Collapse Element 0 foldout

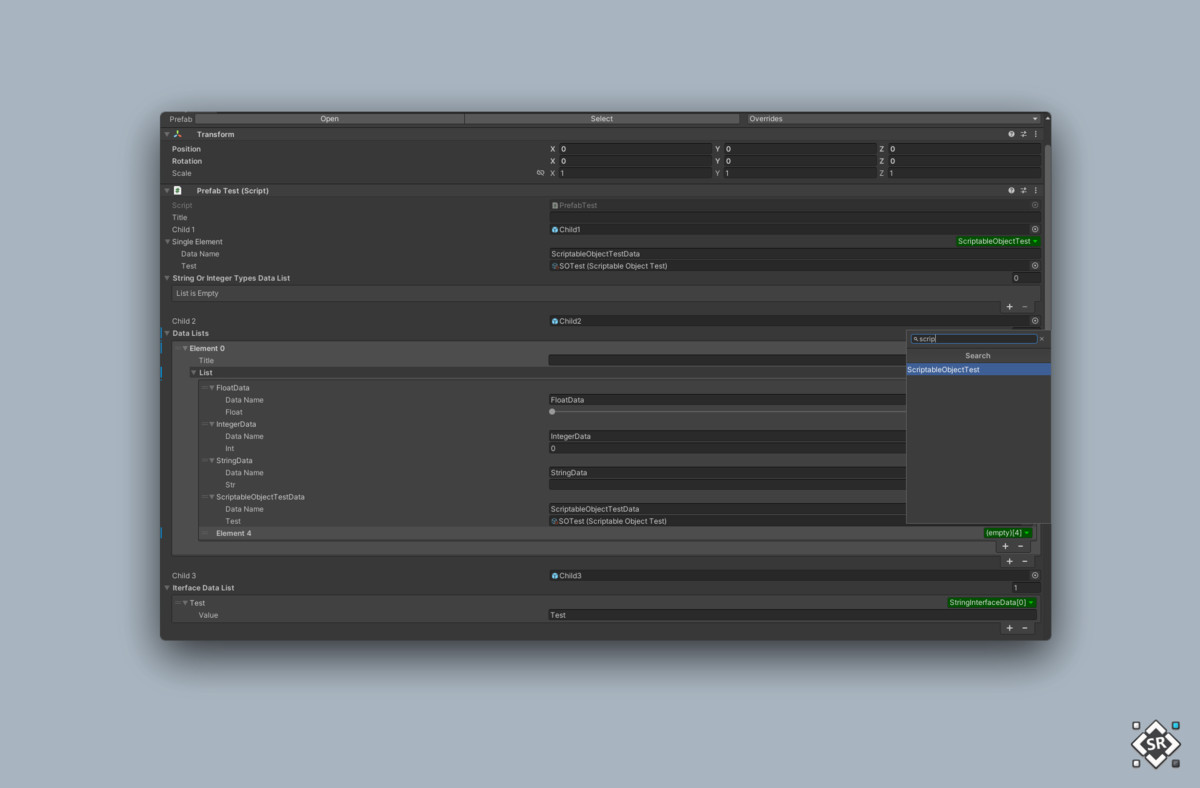[185, 348]
